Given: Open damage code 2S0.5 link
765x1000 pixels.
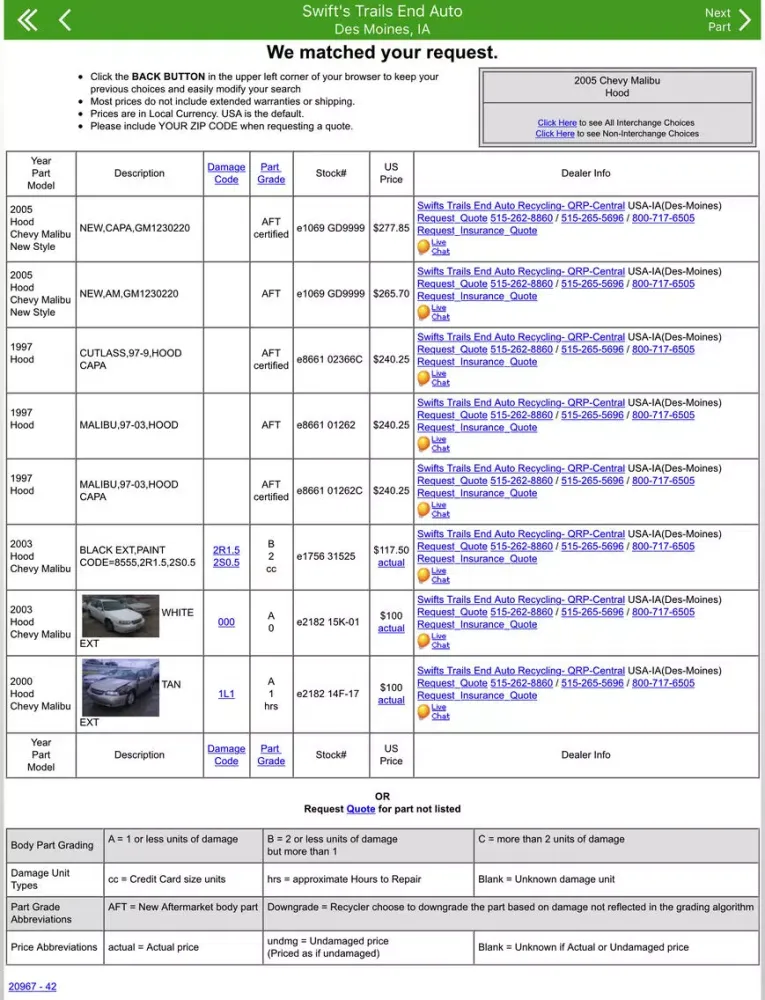Looking at the screenshot, I should [226, 562].
